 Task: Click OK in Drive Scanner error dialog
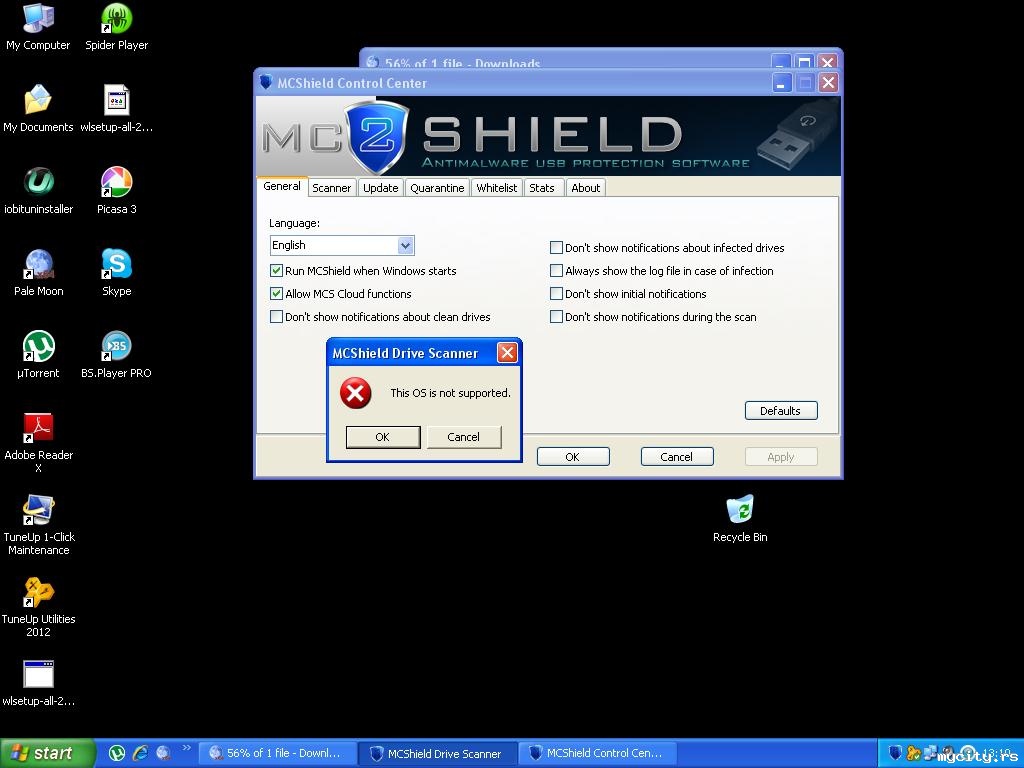pos(383,437)
